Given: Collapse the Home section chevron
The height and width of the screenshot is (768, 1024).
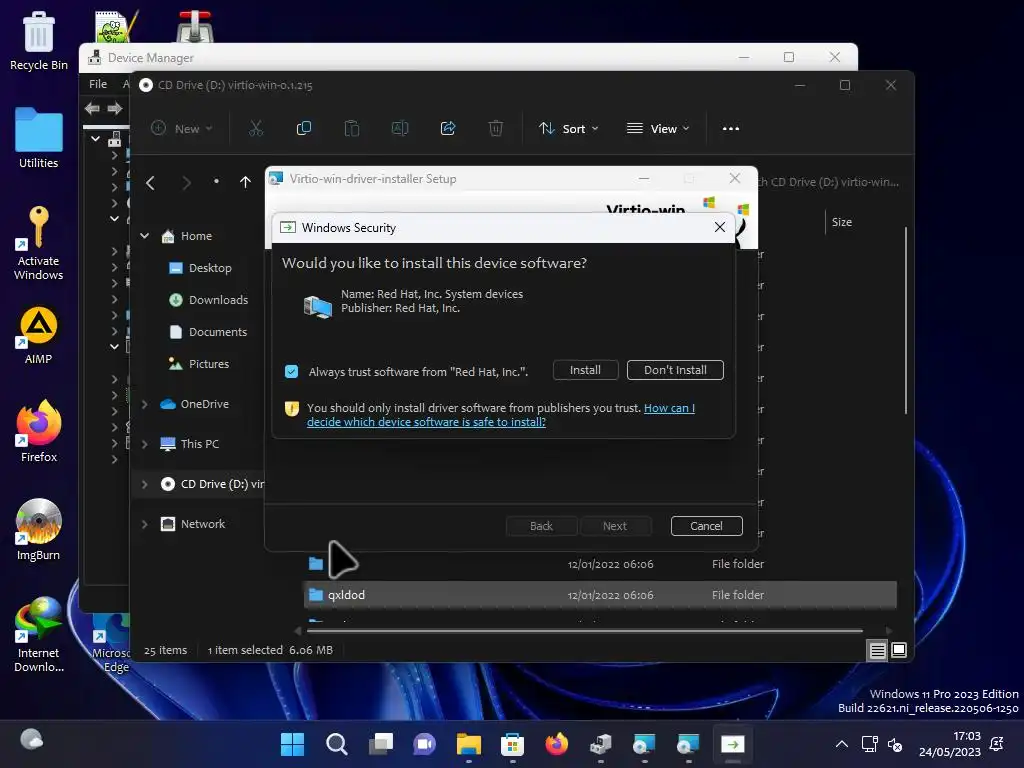Looking at the screenshot, I should click(x=144, y=236).
